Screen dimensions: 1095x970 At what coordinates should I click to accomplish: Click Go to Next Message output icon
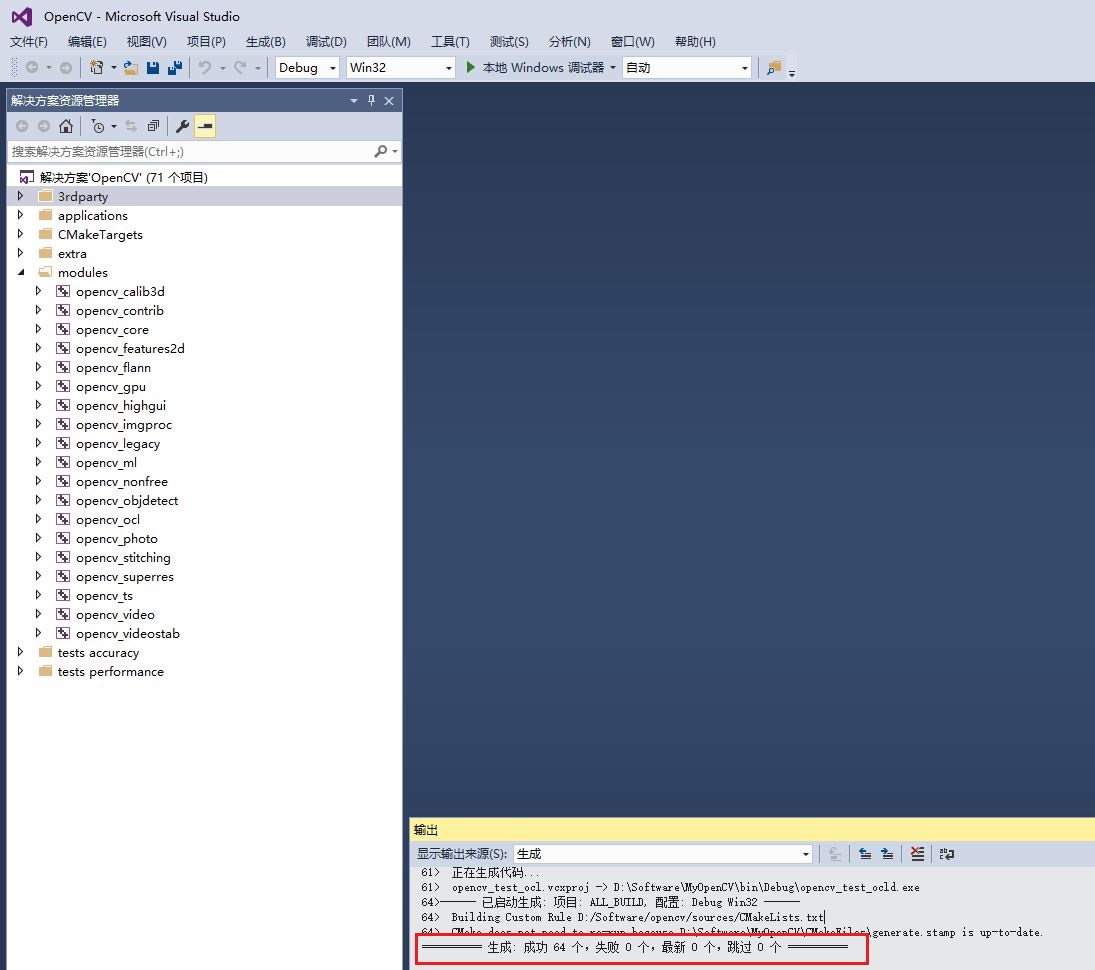[887, 853]
